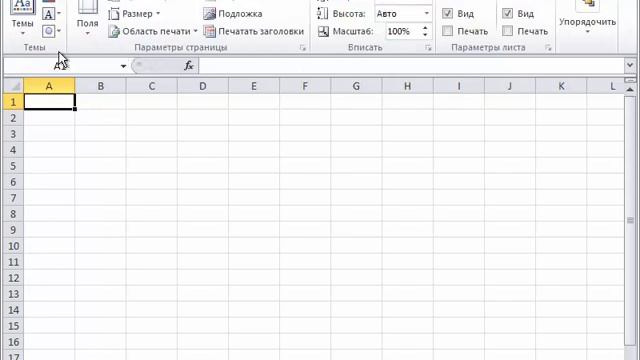This screenshot has width=640, height=360.
Task: Decrease Масштаб with the down spinner arrow
Action: point(425,35)
